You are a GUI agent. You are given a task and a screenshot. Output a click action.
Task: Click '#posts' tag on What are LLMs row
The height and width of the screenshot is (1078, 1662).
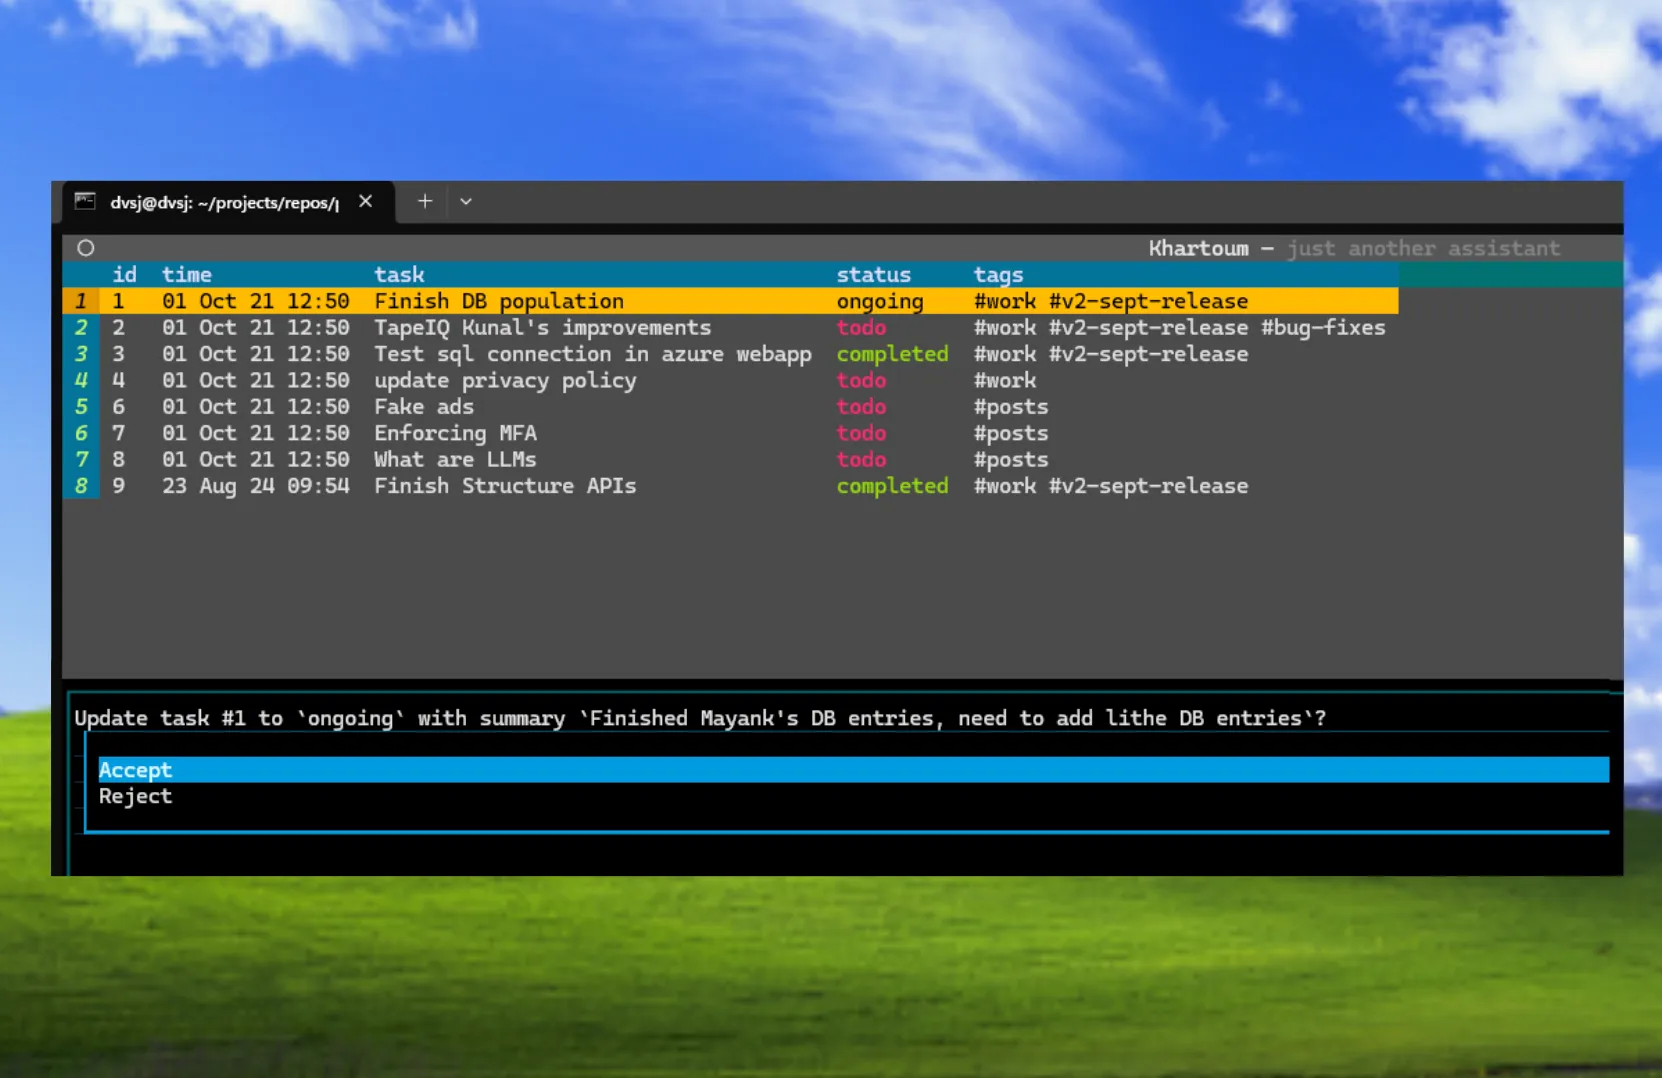coord(1011,459)
